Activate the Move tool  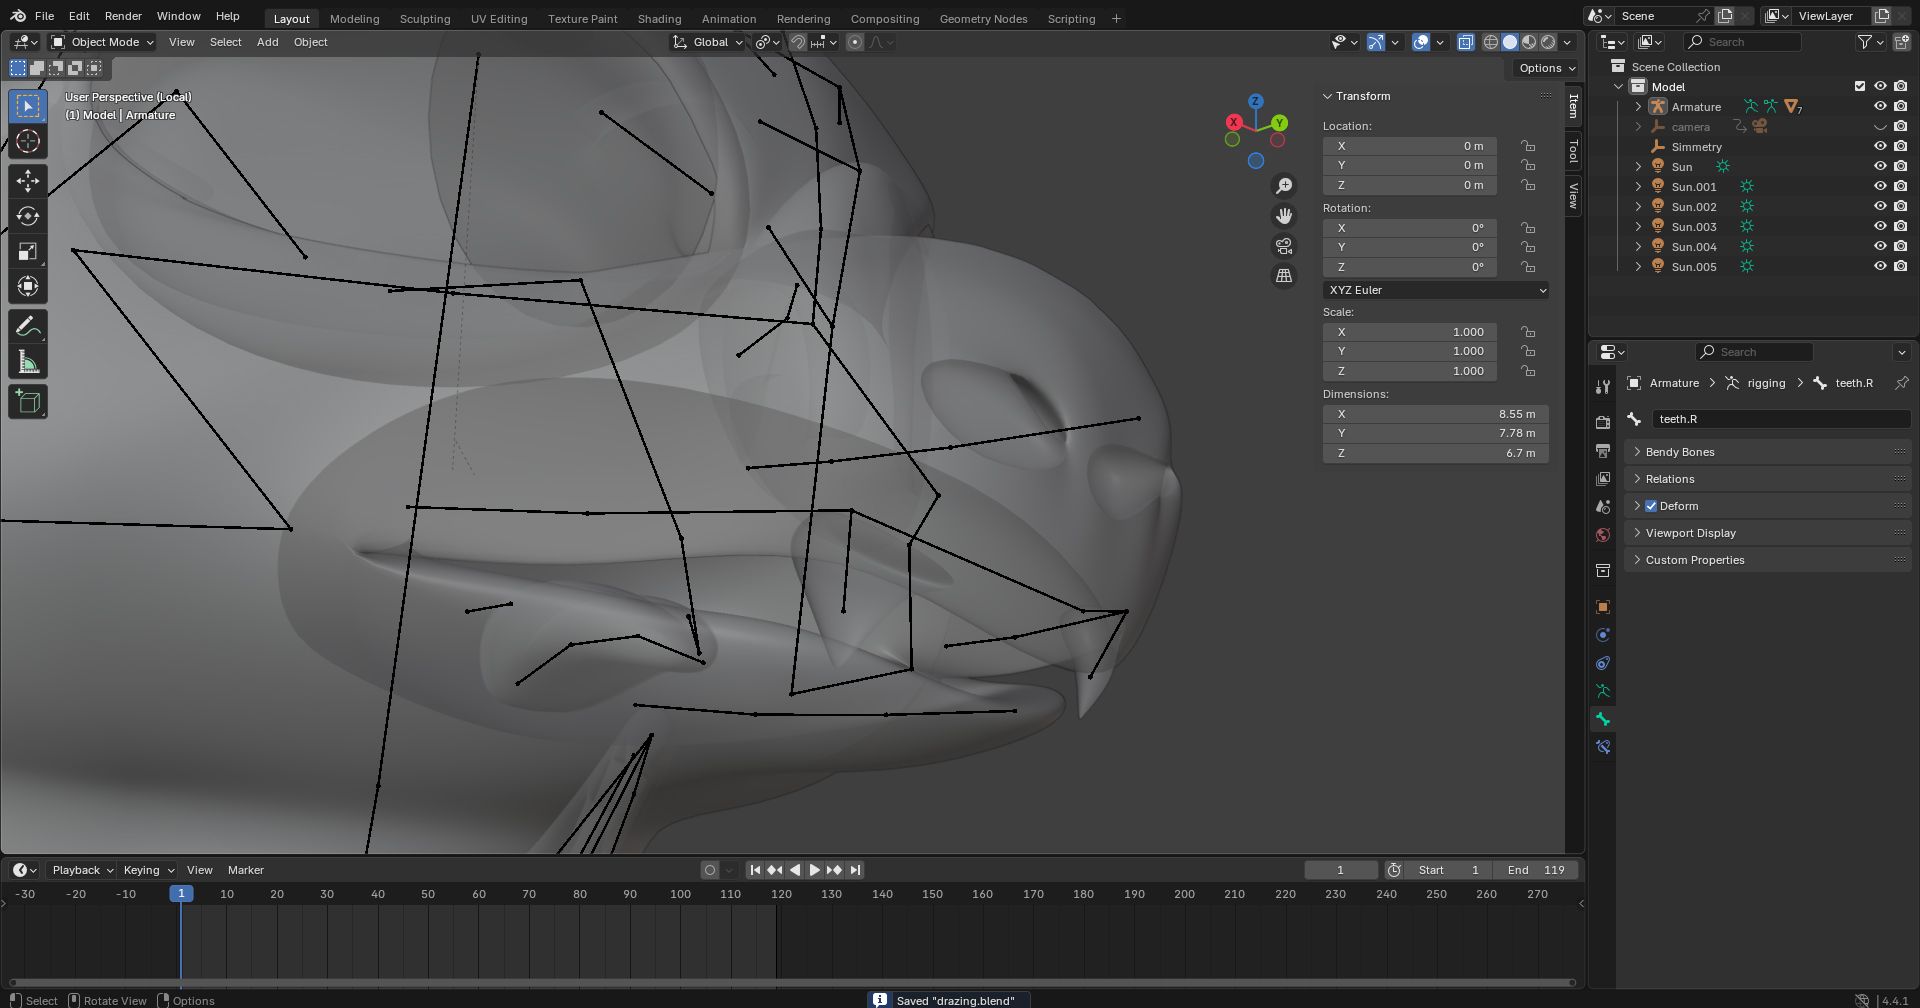(x=28, y=180)
